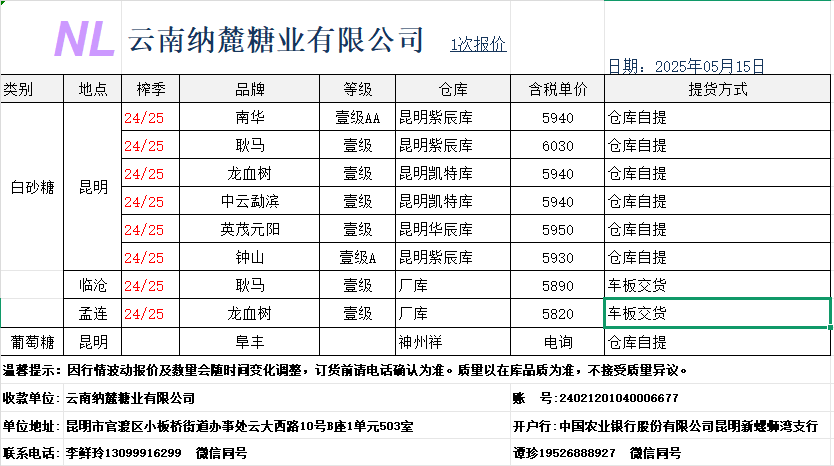
Task: Click the 阜丰 brand cell
Action: pyautogui.click(x=250, y=341)
